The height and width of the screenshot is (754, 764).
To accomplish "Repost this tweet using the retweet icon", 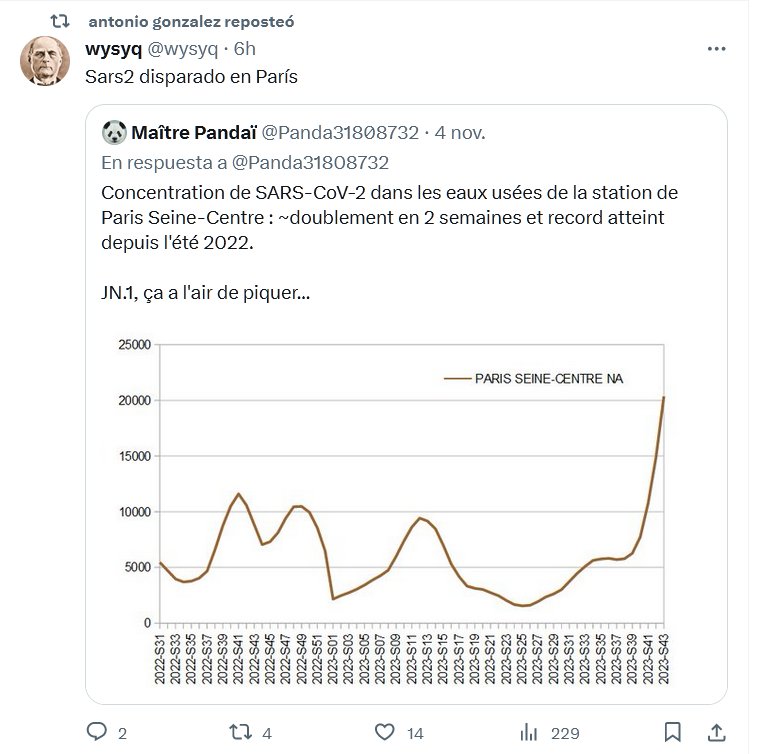I will click(x=240, y=732).
